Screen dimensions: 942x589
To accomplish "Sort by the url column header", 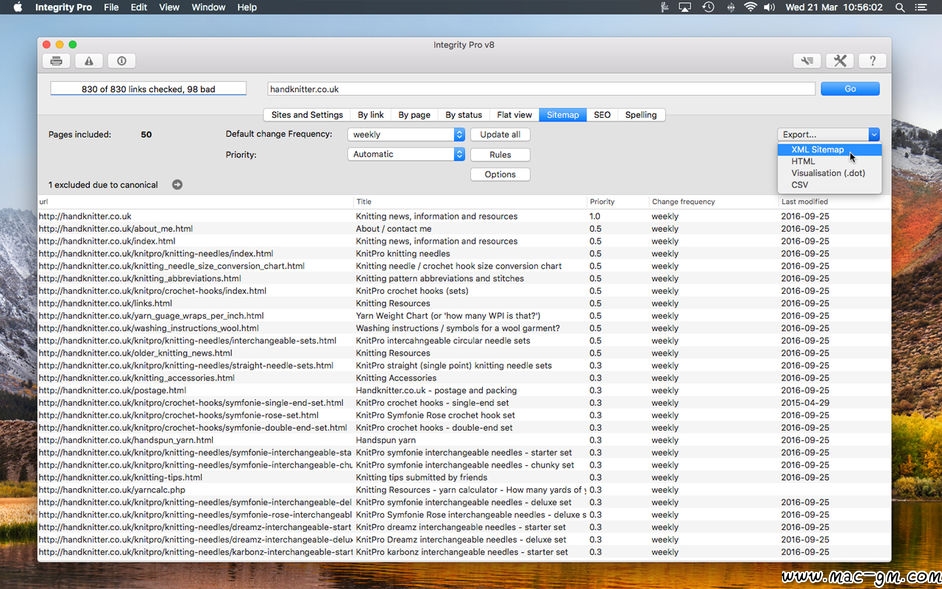I will 196,202.
